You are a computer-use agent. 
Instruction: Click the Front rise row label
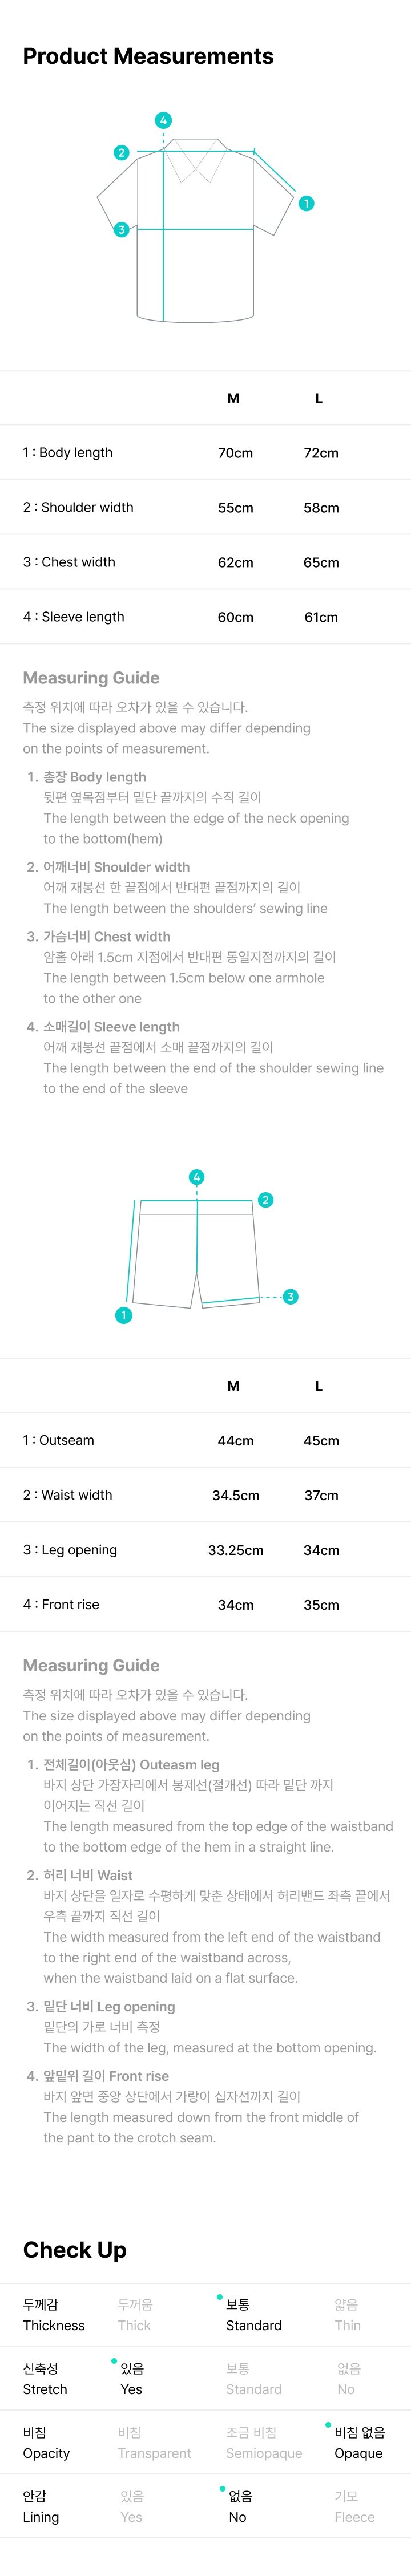(61, 1604)
